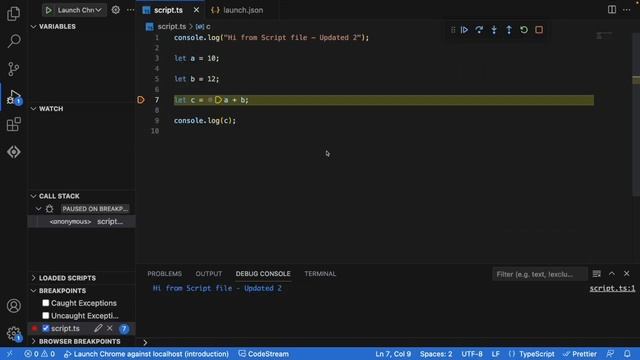Start debugging with the green play button
Screen dimensions: 640x360
49,10
